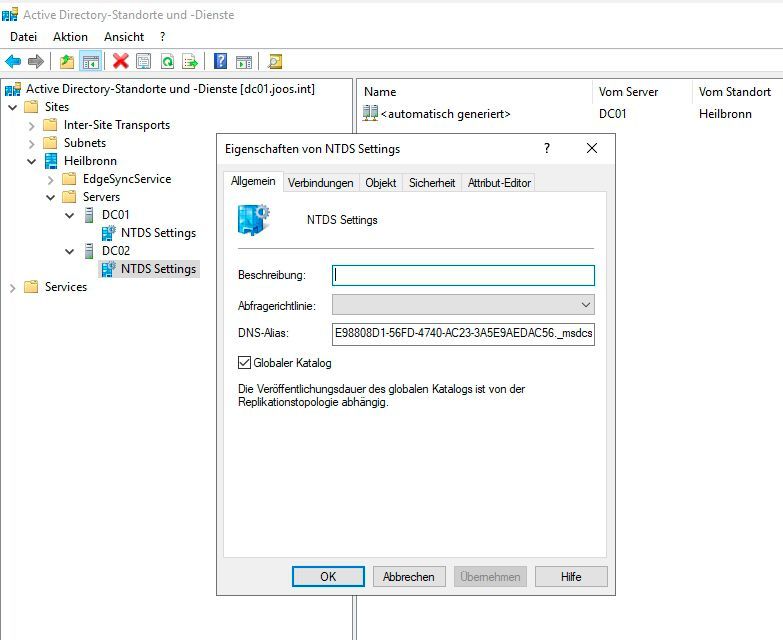
Task: Click NTDS Settings icon under DC01
Action: tap(108, 233)
